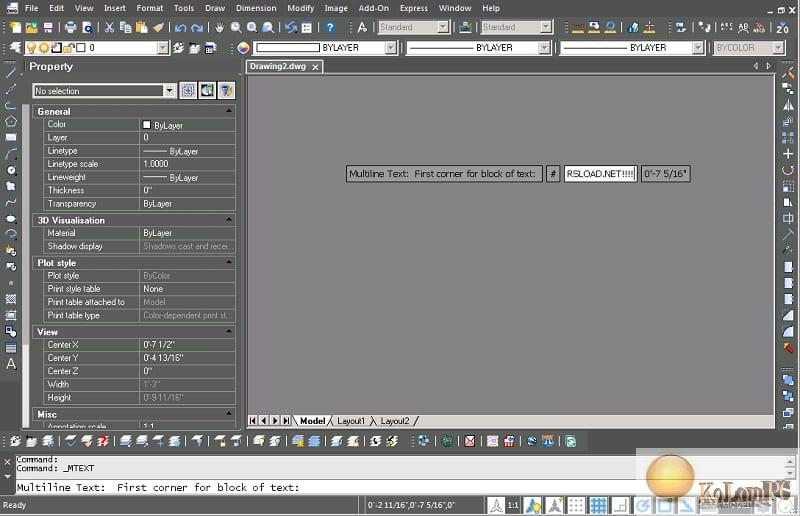Go to first layout tab arrow
The width and height of the screenshot is (800, 516).
click(x=253, y=421)
